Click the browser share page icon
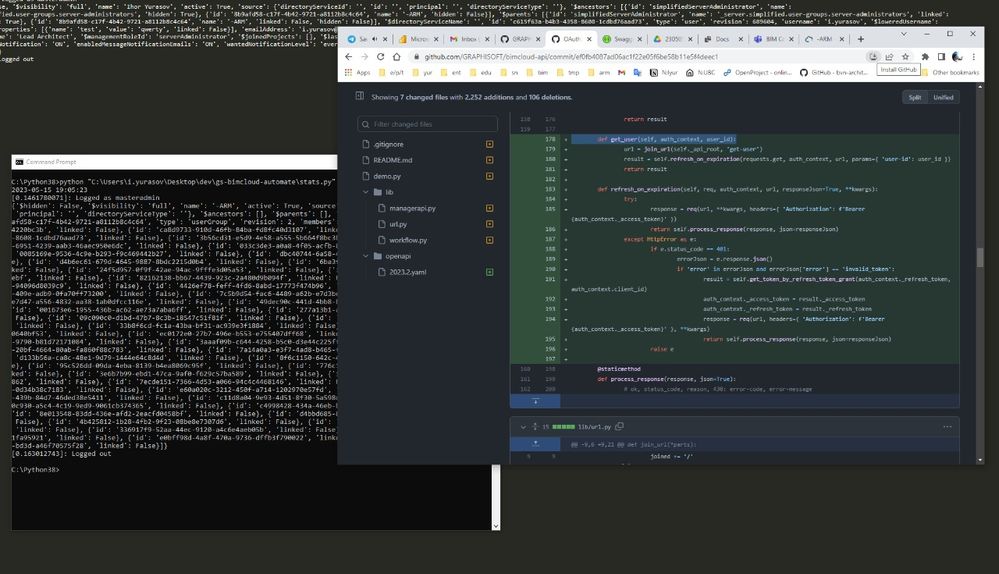This screenshot has height=574, width=999. 889,57
